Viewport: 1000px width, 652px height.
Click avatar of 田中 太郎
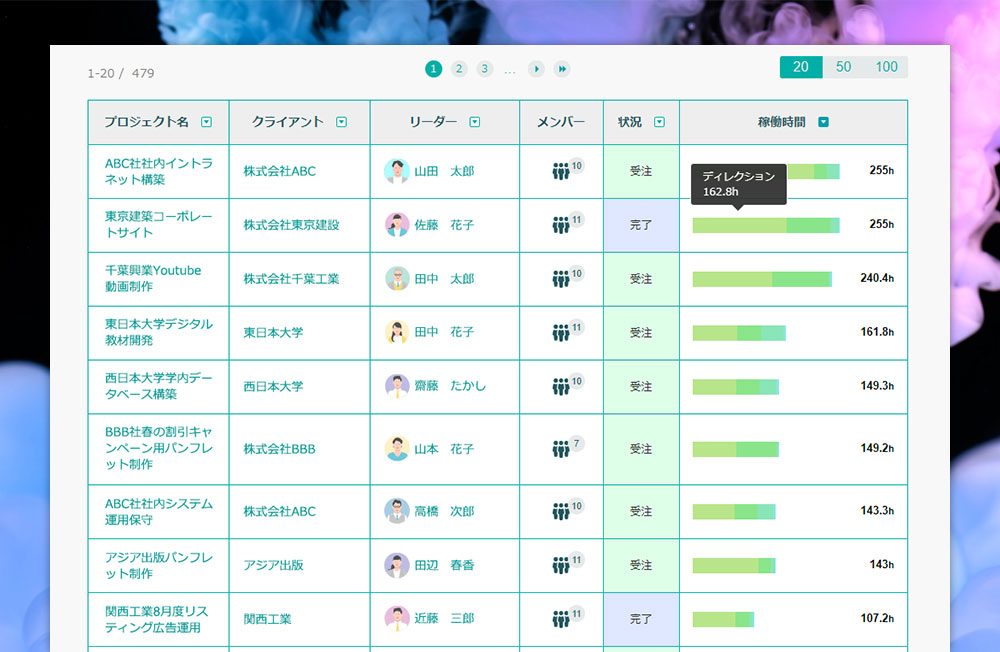pyautogui.click(x=397, y=279)
